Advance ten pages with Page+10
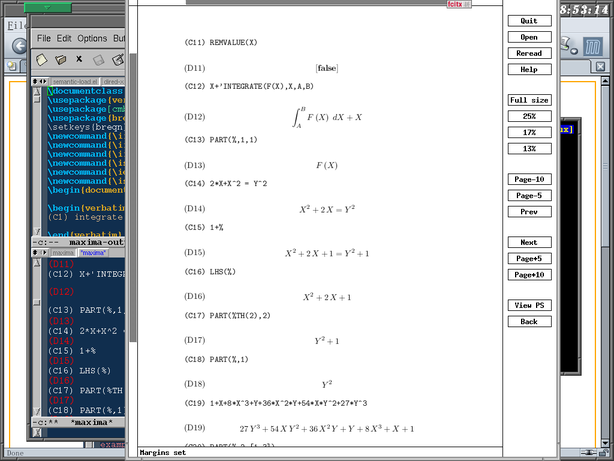614x461 pixels. click(x=529, y=275)
